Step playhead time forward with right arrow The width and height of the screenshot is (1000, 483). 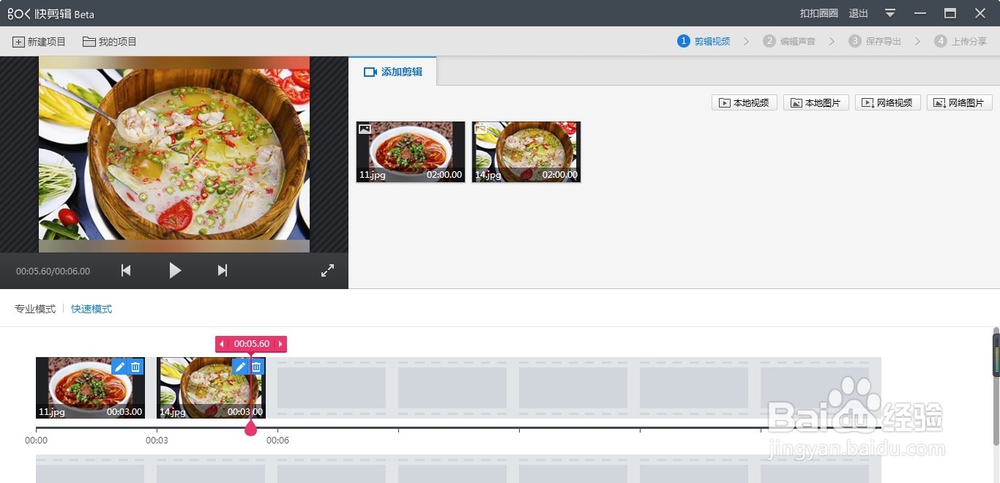[x=280, y=344]
